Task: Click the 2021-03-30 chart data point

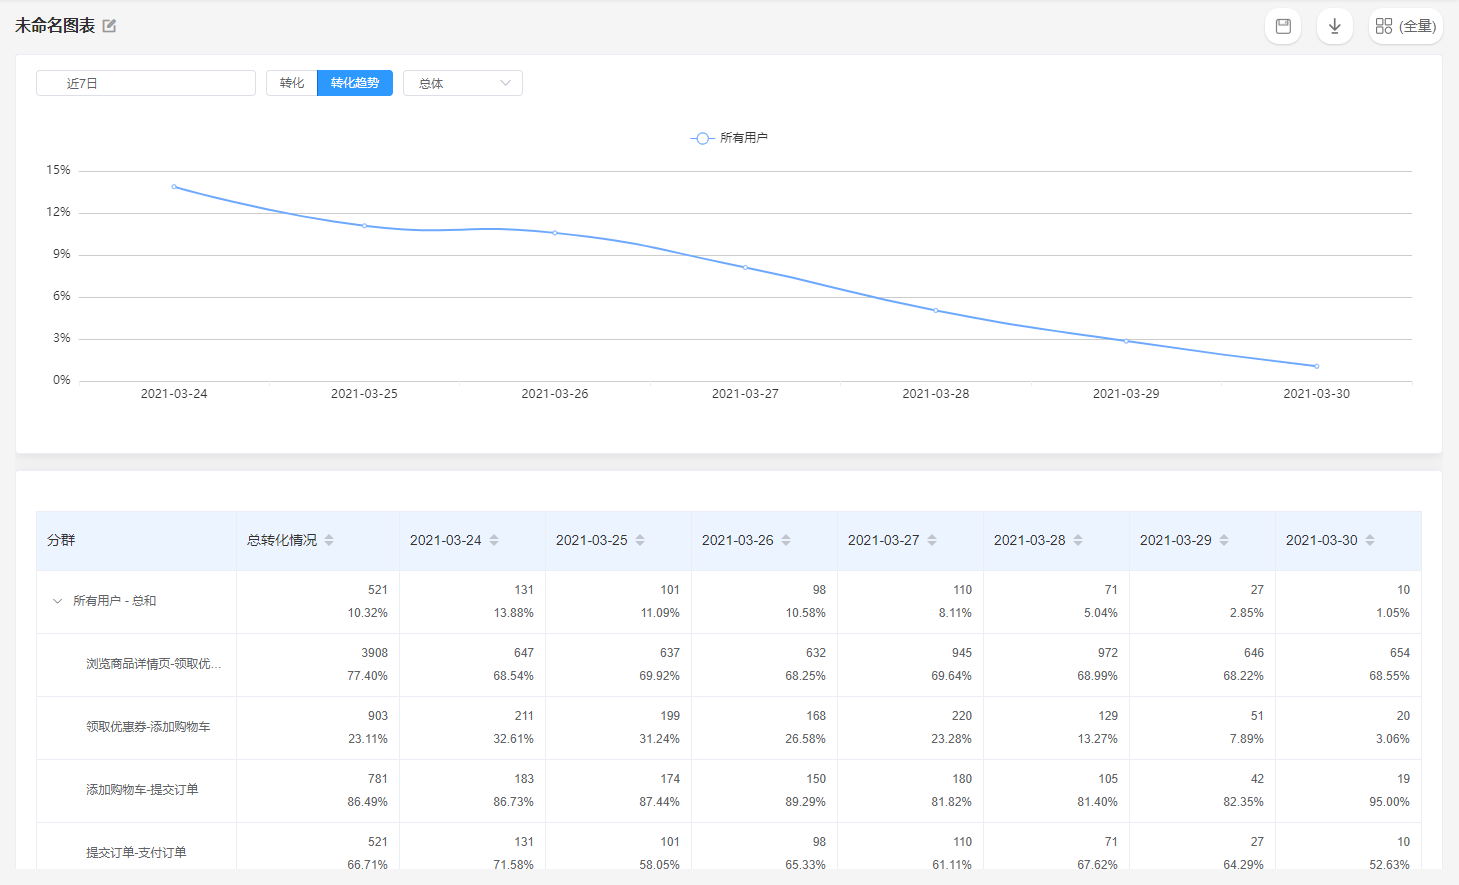Action: point(1316,366)
